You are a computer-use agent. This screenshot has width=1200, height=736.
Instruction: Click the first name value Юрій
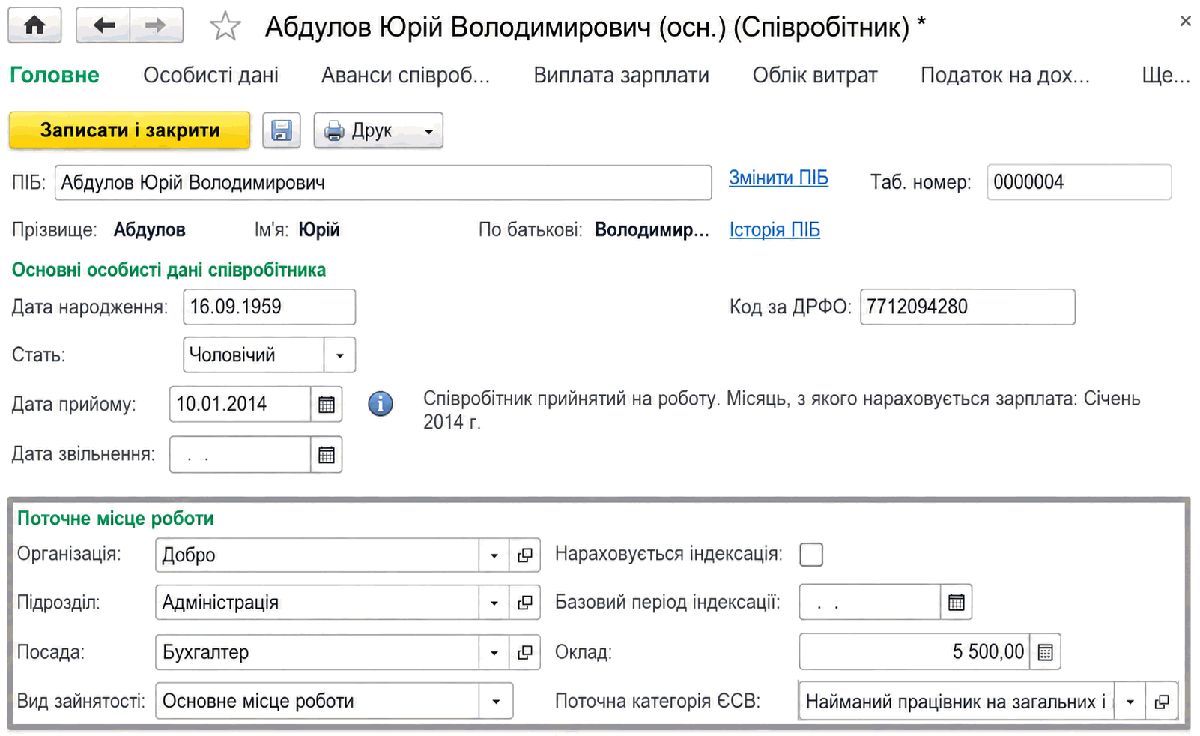point(320,230)
